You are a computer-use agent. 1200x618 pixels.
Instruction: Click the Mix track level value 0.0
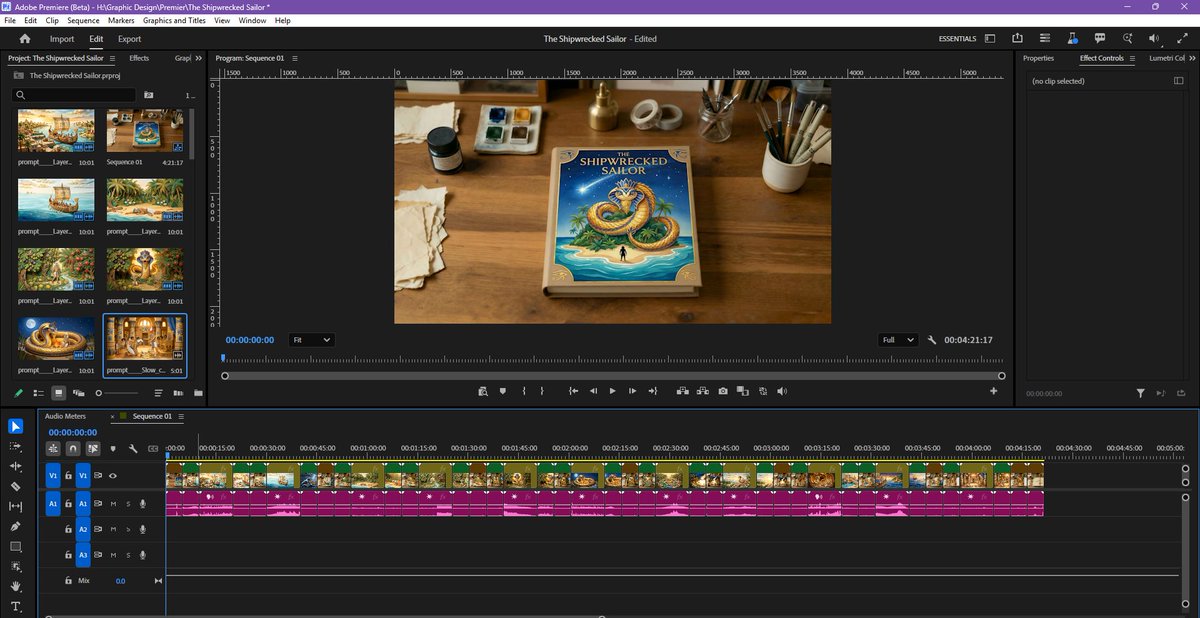(120, 581)
